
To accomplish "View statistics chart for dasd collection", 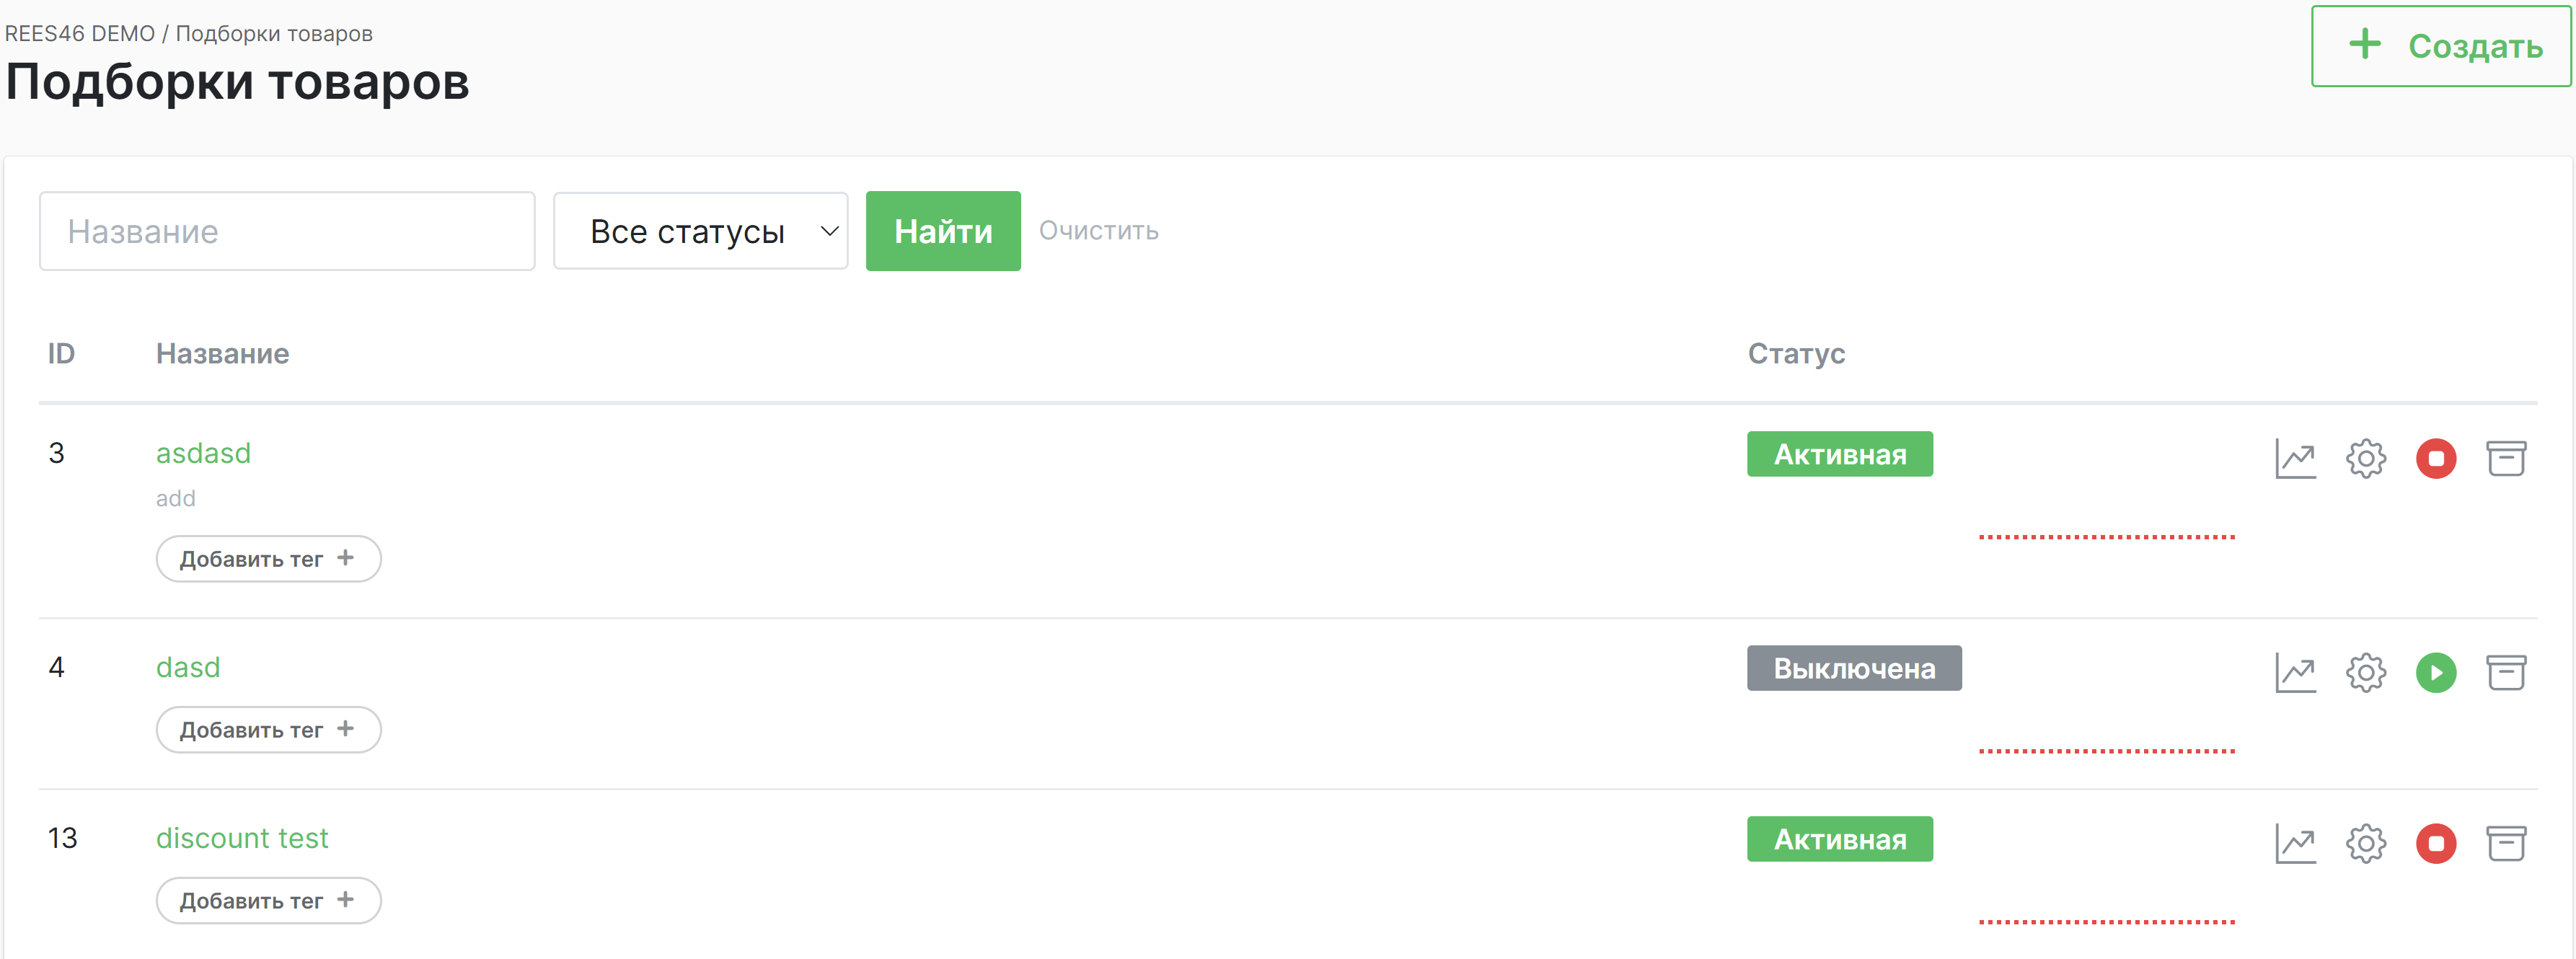I will point(2295,673).
